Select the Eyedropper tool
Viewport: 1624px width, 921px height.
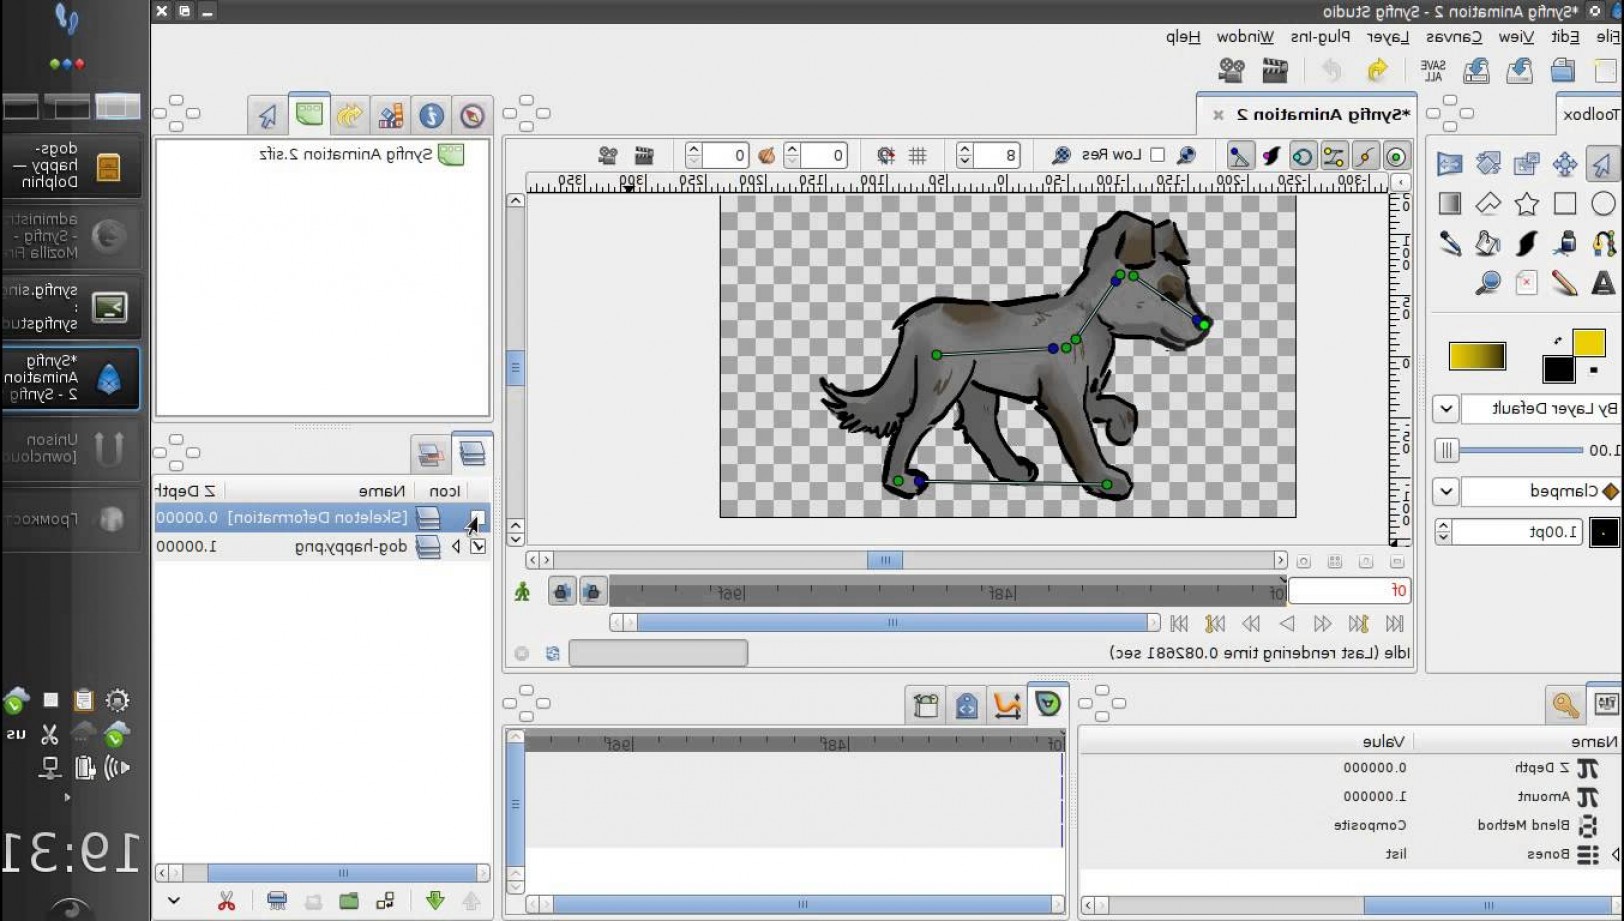pyautogui.click(x=1450, y=243)
